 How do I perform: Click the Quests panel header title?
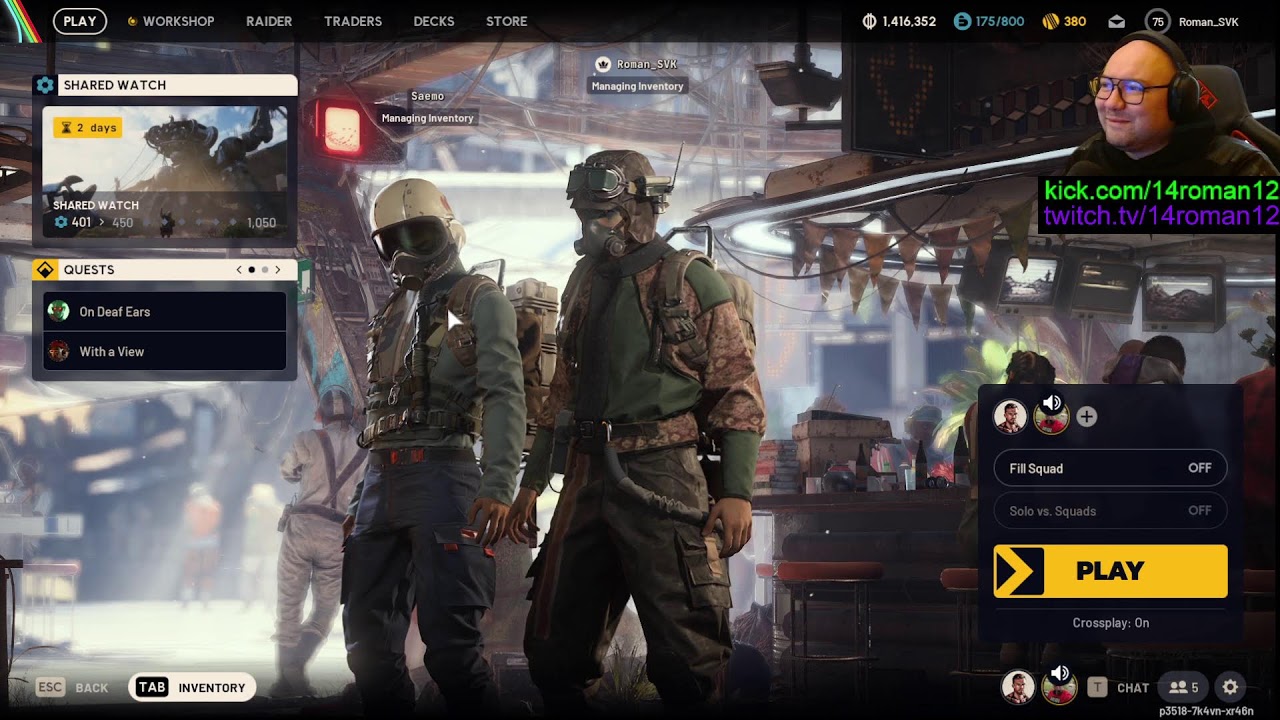pyautogui.click(x=89, y=270)
